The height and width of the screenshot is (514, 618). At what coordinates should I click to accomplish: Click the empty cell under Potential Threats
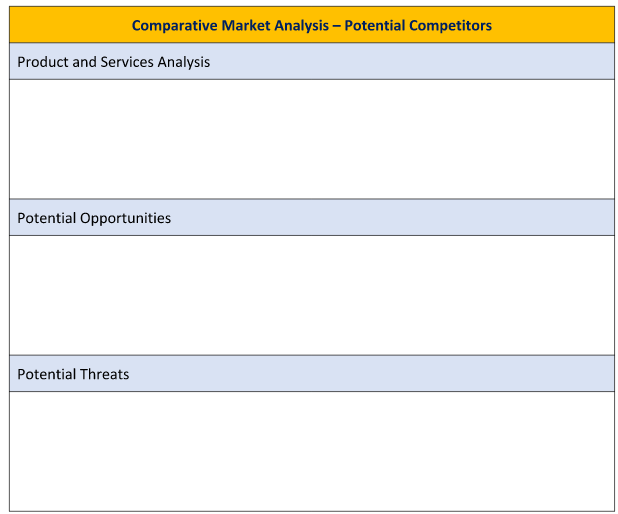pos(311,451)
